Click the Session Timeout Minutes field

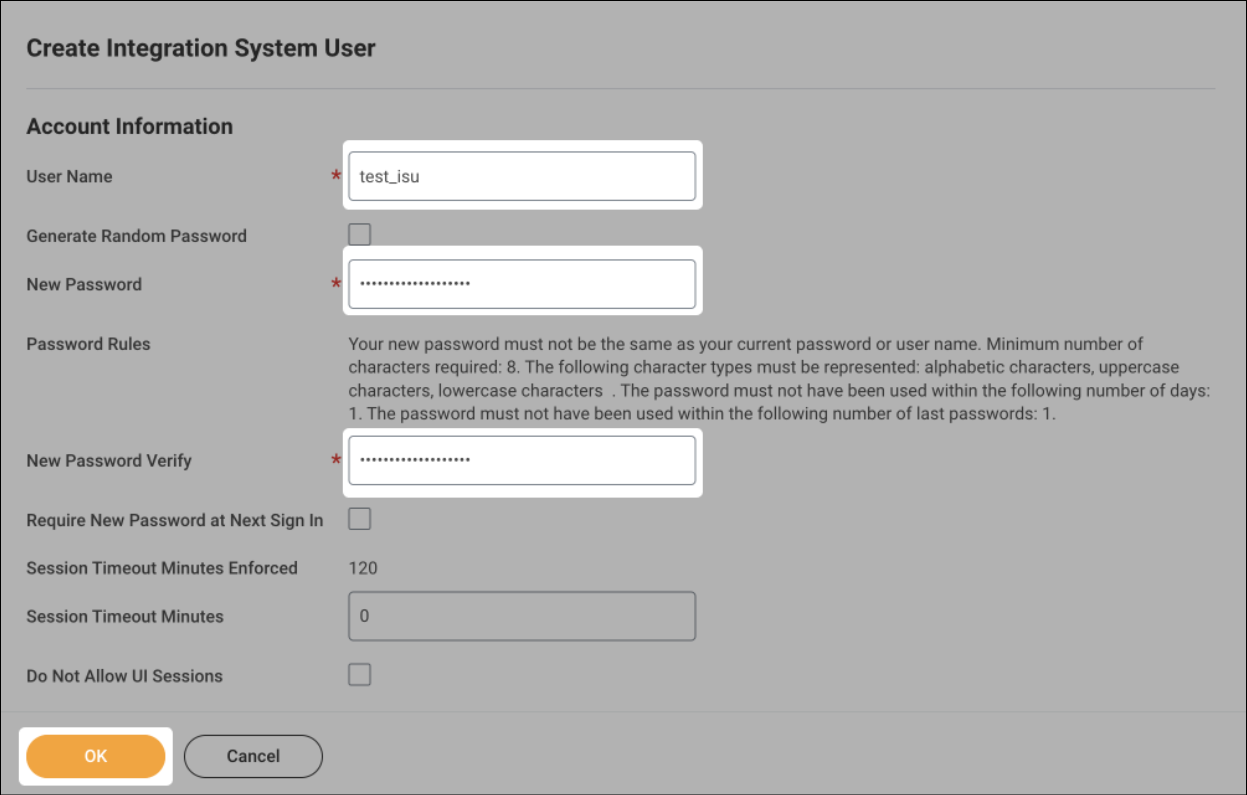(x=521, y=616)
